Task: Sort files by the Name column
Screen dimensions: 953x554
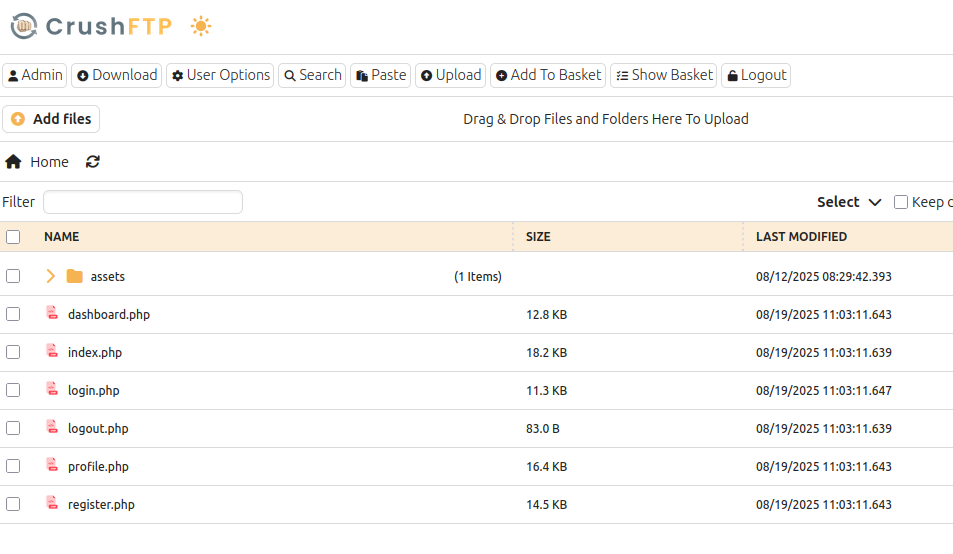Action: (x=62, y=237)
